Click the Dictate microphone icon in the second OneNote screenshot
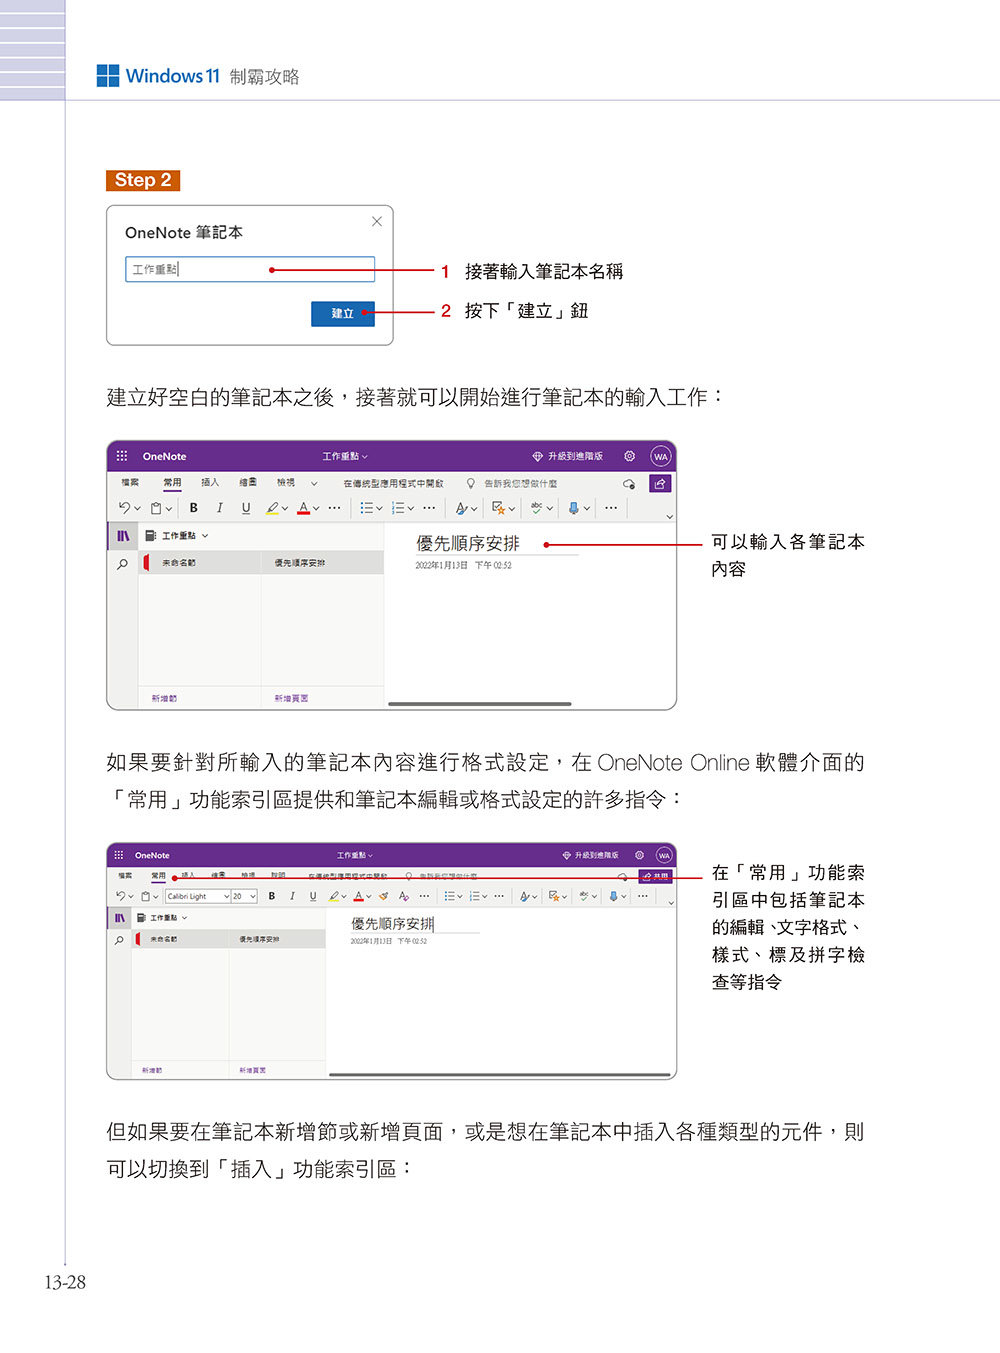 [613, 896]
